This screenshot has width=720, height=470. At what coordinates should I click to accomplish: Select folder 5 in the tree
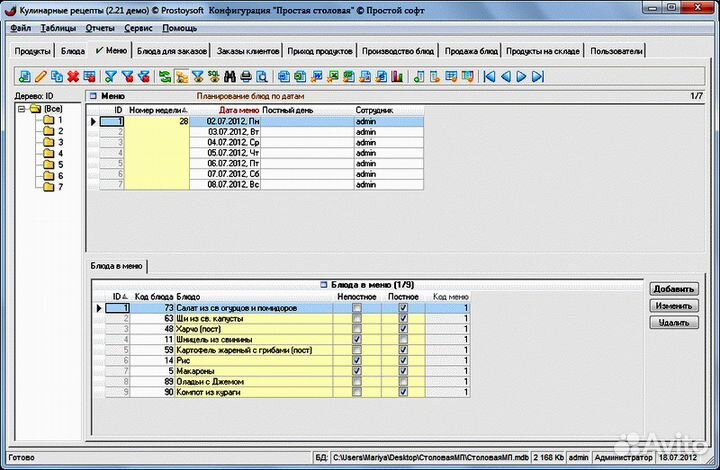[59, 164]
